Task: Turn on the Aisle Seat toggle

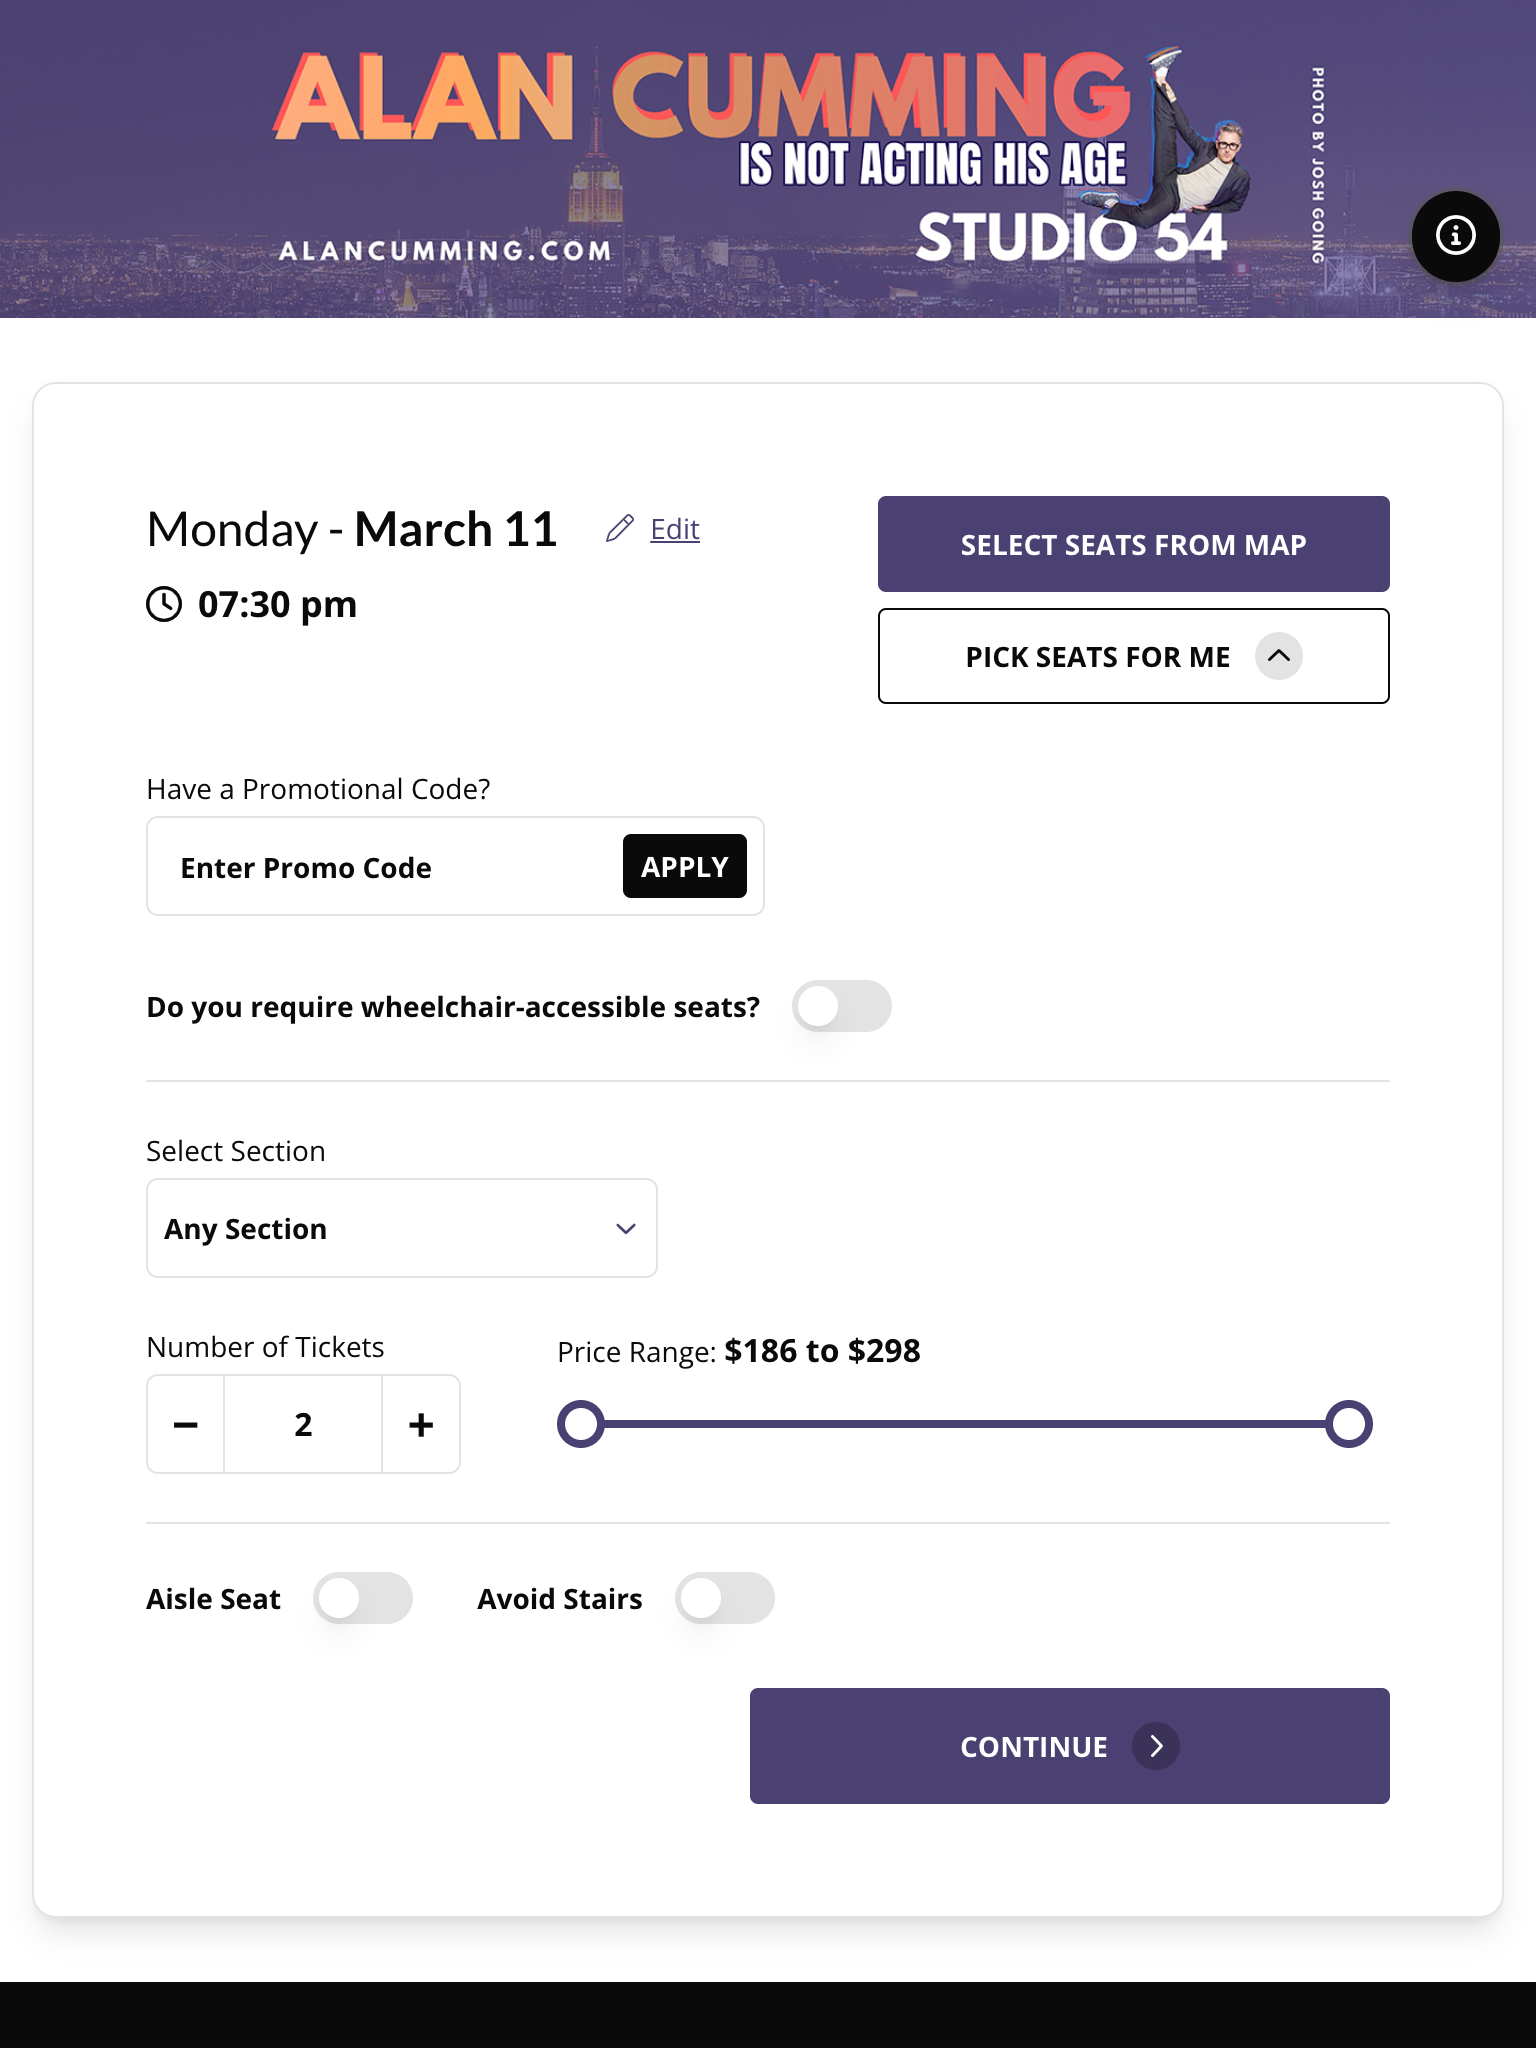Action: pos(363,1598)
